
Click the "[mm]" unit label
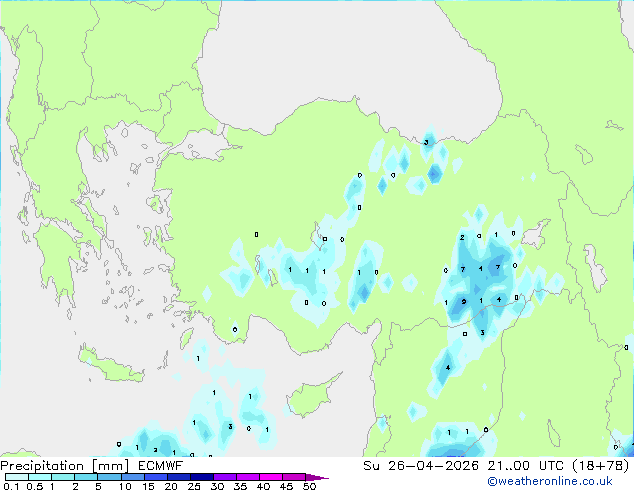pos(111,466)
